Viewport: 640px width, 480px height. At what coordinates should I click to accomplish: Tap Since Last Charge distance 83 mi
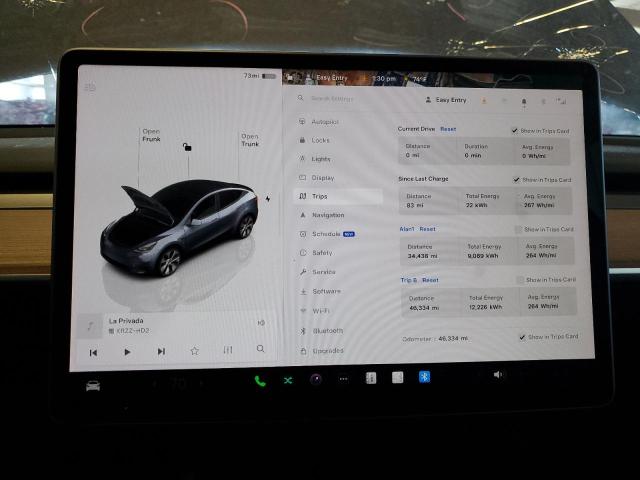pos(415,205)
